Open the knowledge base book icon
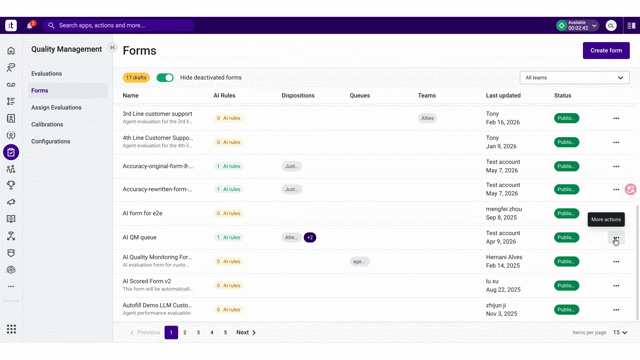640x360 pixels. [11, 219]
